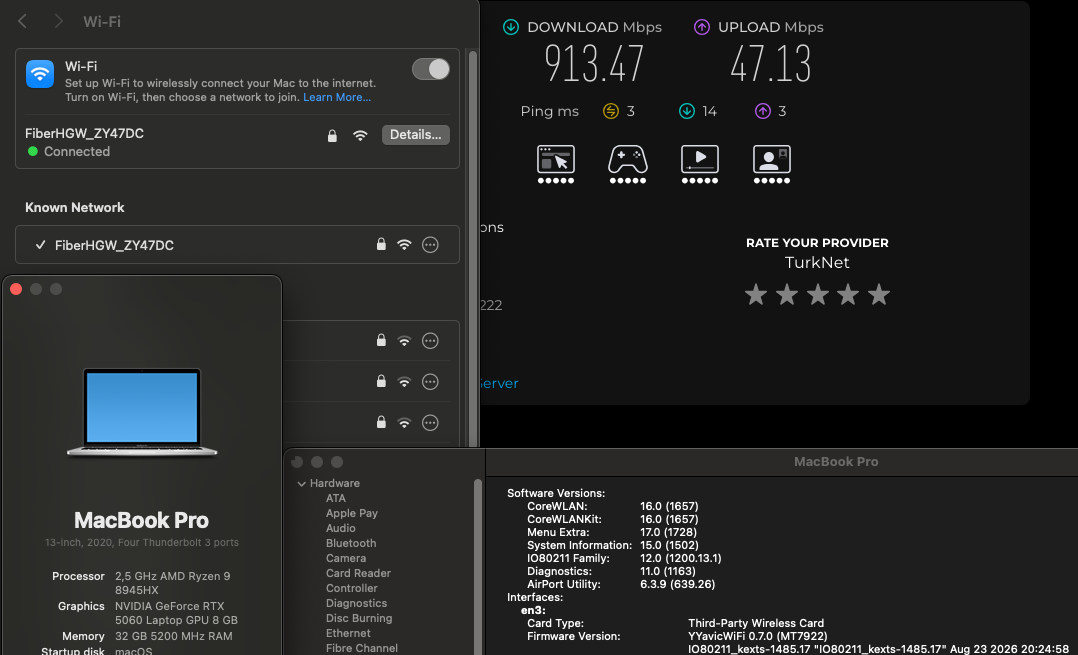This screenshot has width=1078, height=655.
Task: Click the TurkNet provider name
Action: pos(817,263)
